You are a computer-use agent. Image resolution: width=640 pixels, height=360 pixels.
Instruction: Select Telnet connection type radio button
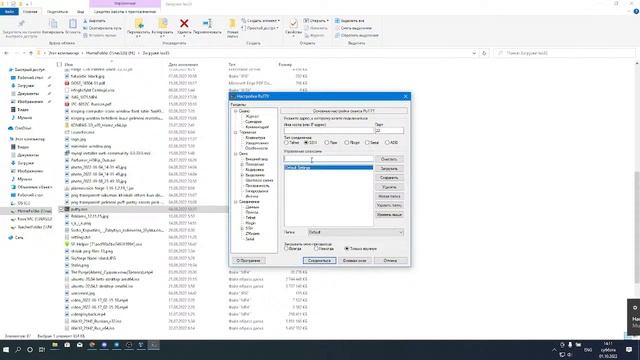pyautogui.click(x=286, y=142)
